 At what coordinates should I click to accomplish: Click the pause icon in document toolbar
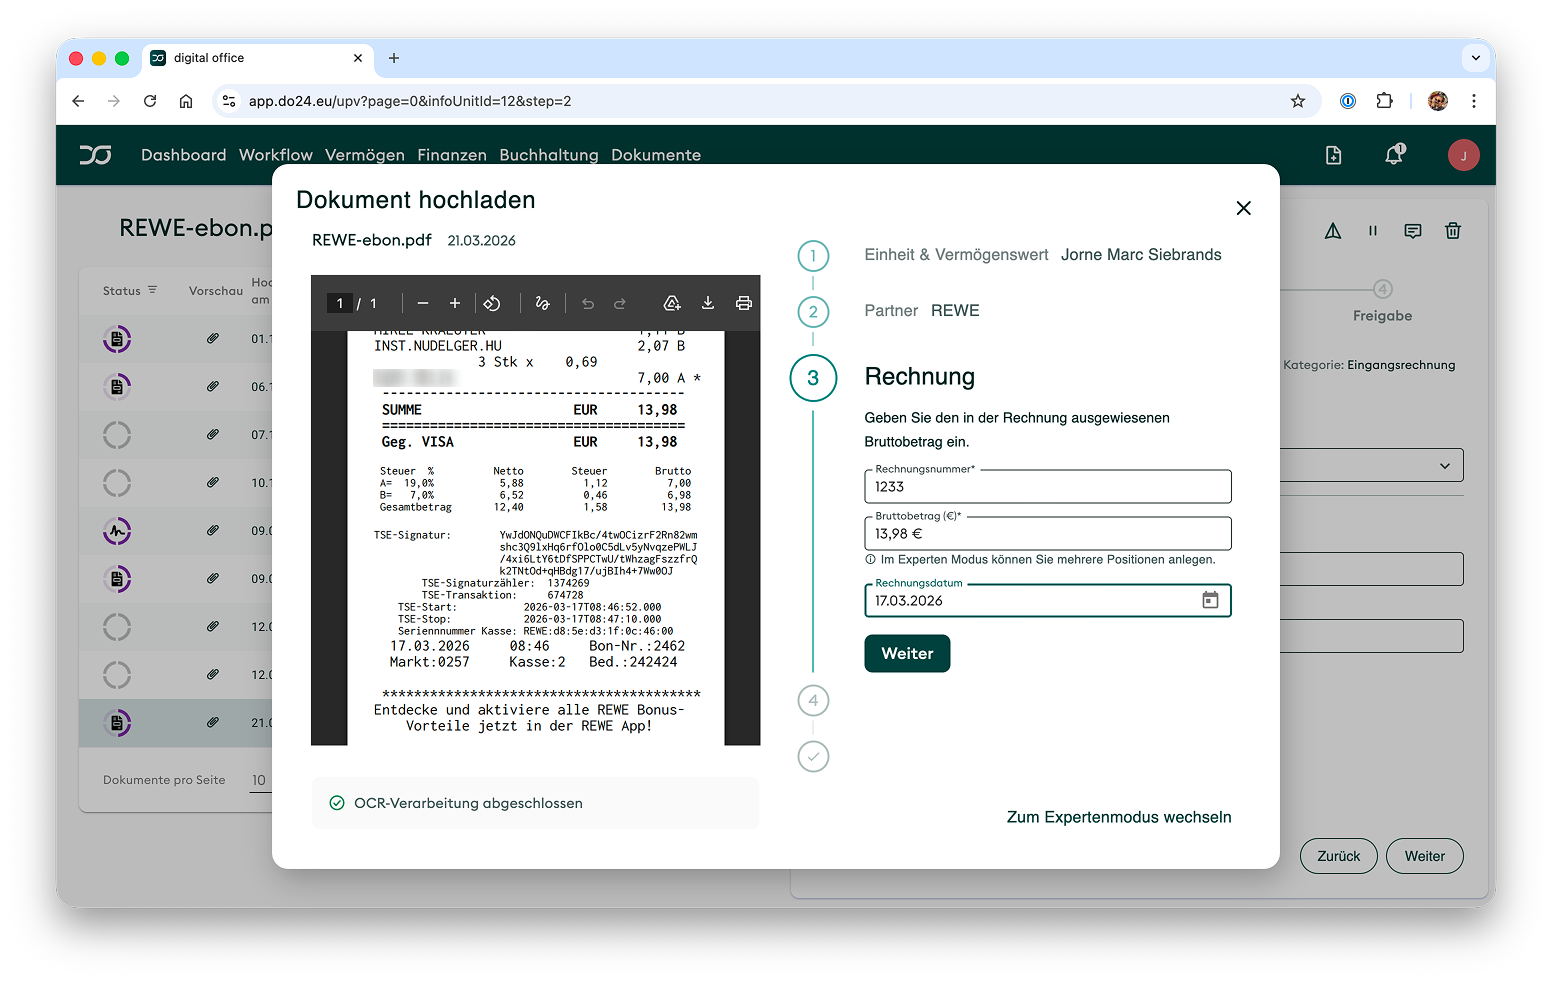(x=1373, y=231)
